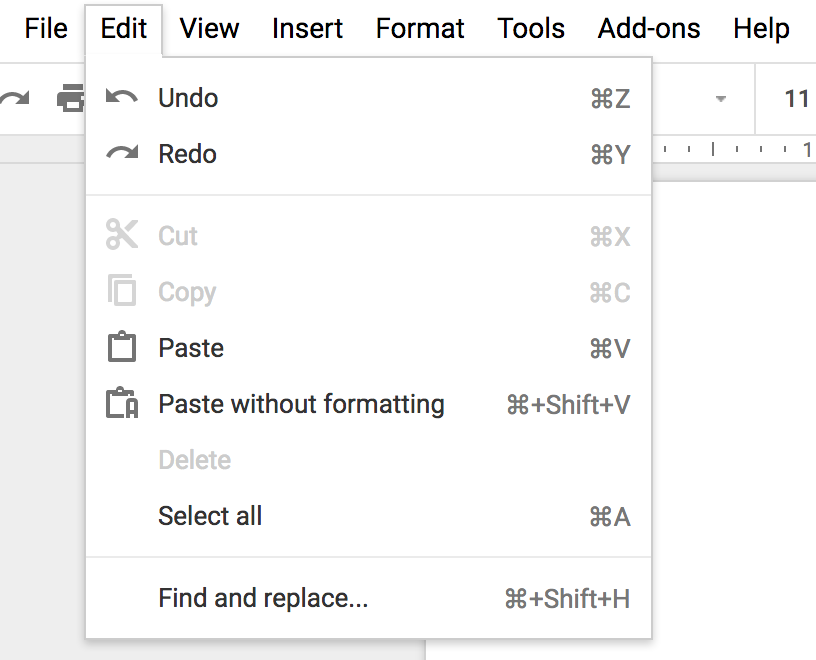Image resolution: width=816 pixels, height=660 pixels.
Task: Open the Format menu
Action: (x=420, y=29)
